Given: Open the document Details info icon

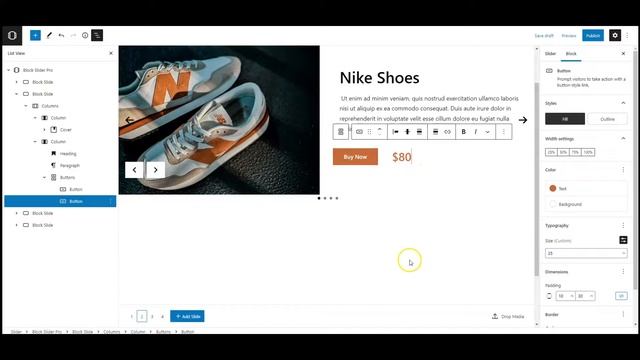Looking at the screenshot, I should 85,36.
